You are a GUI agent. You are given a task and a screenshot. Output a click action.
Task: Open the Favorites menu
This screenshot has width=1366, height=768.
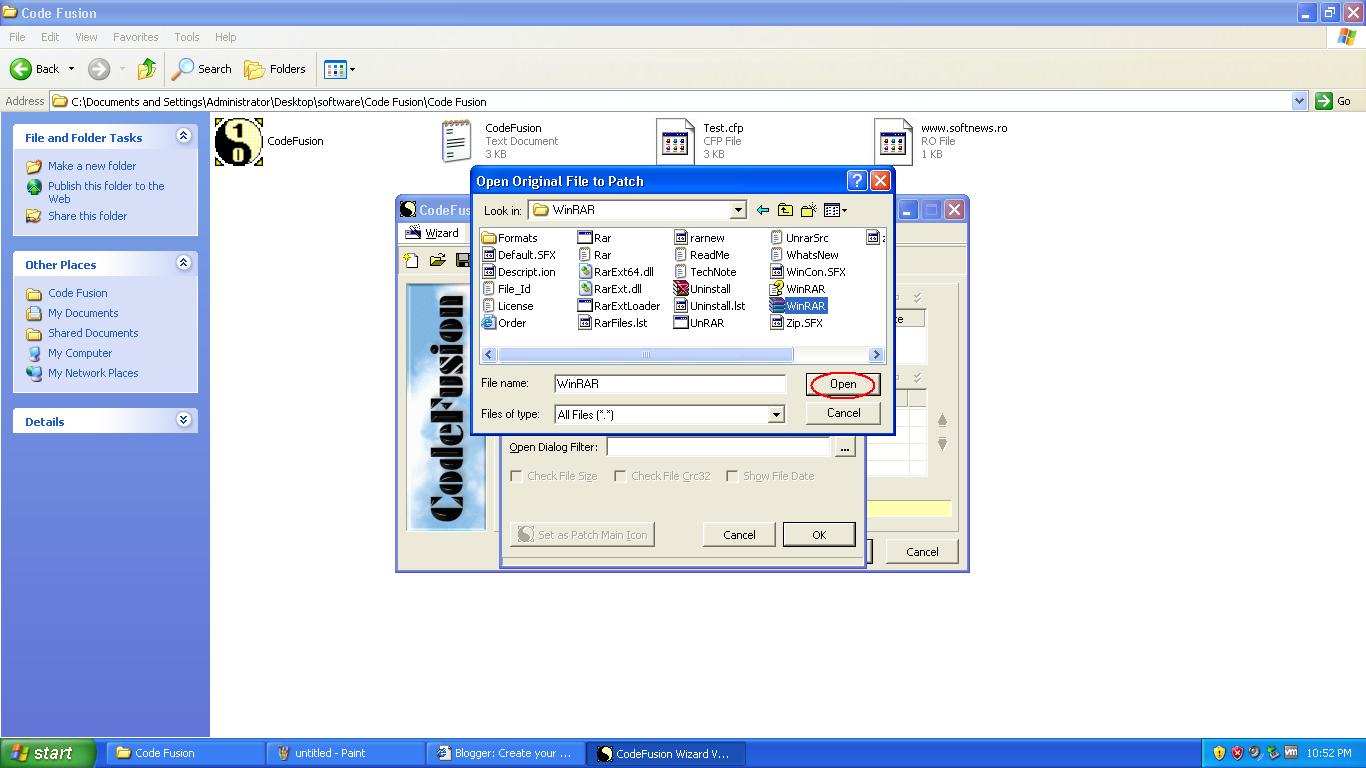[x=135, y=37]
